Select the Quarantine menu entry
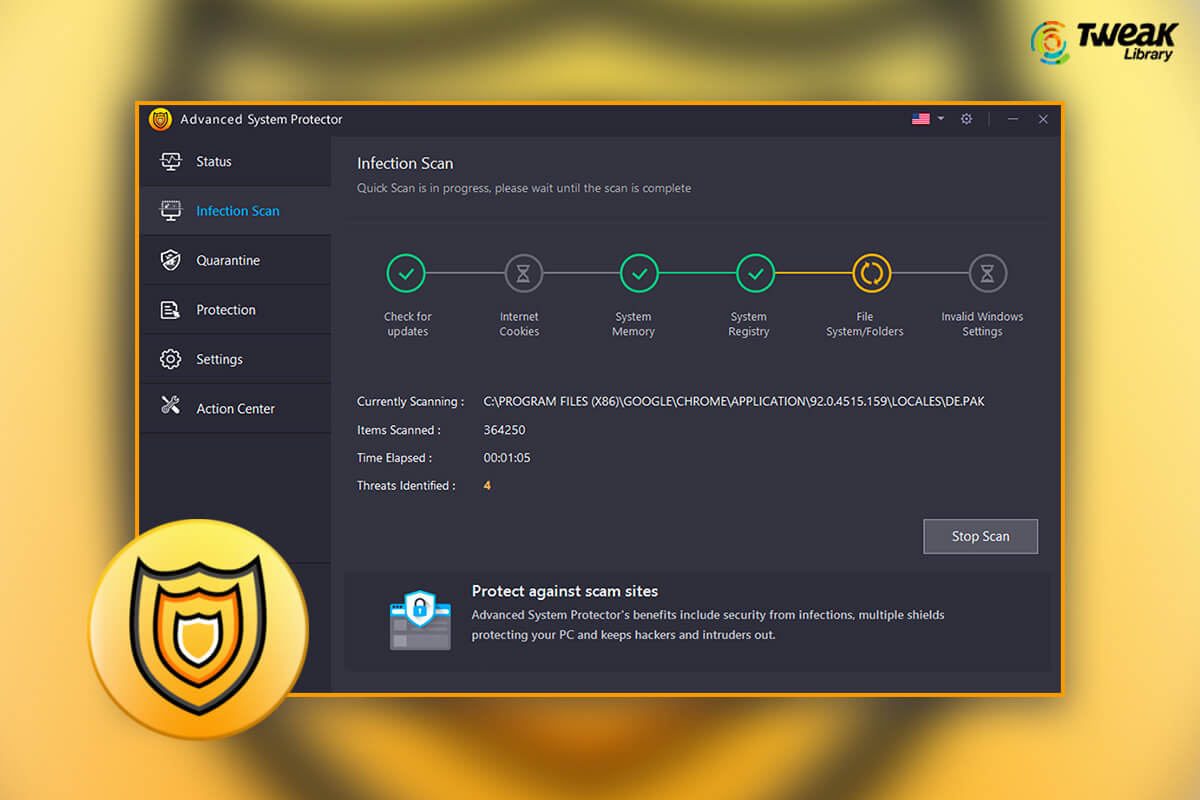 pyautogui.click(x=229, y=259)
